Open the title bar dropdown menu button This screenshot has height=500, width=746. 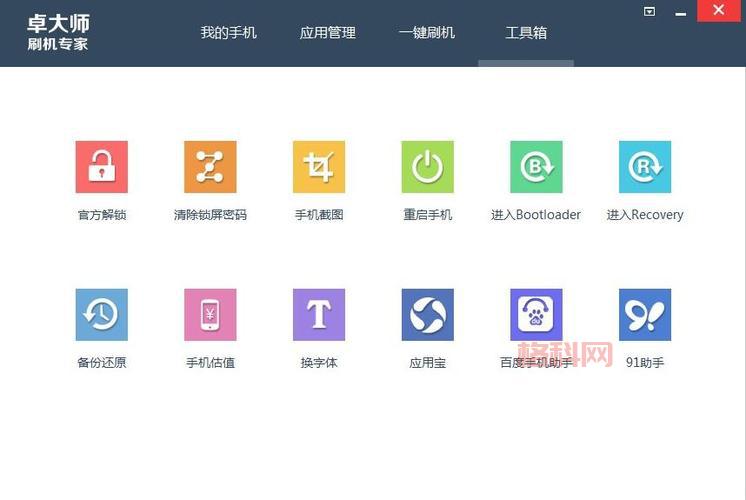649,11
